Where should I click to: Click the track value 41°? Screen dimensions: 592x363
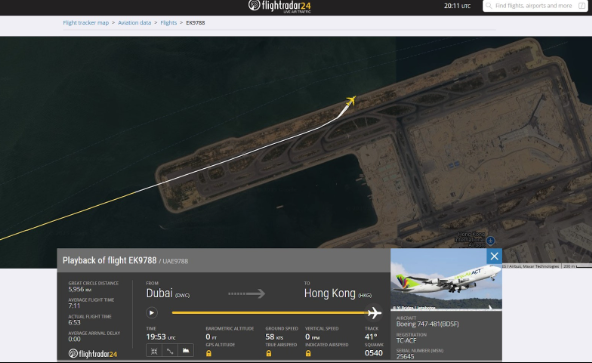[x=371, y=337]
